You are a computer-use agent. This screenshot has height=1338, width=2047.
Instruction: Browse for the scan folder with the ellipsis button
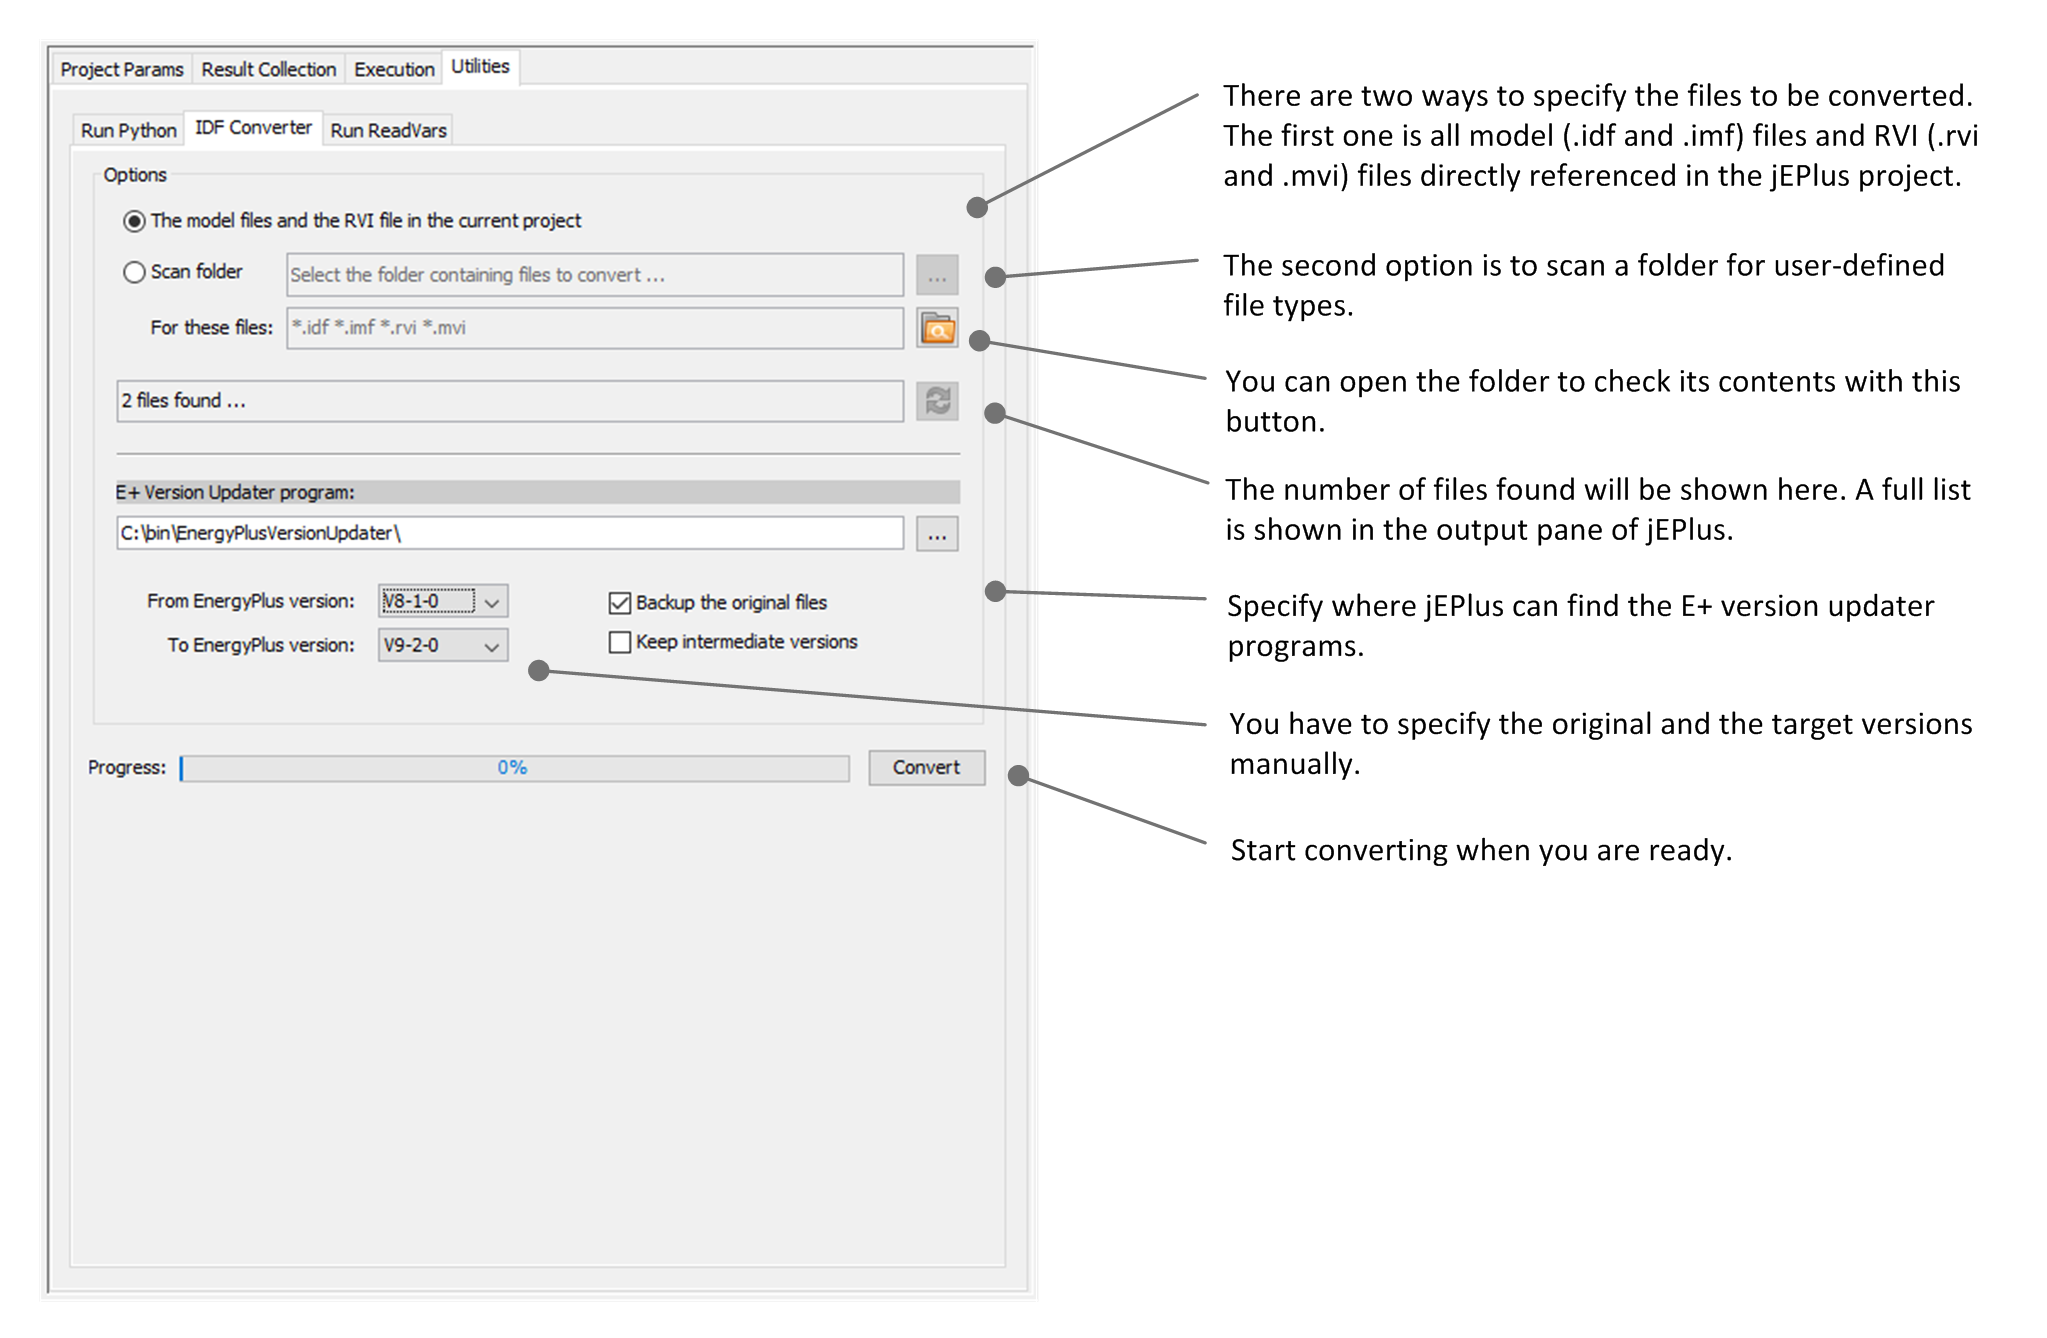[x=937, y=275]
